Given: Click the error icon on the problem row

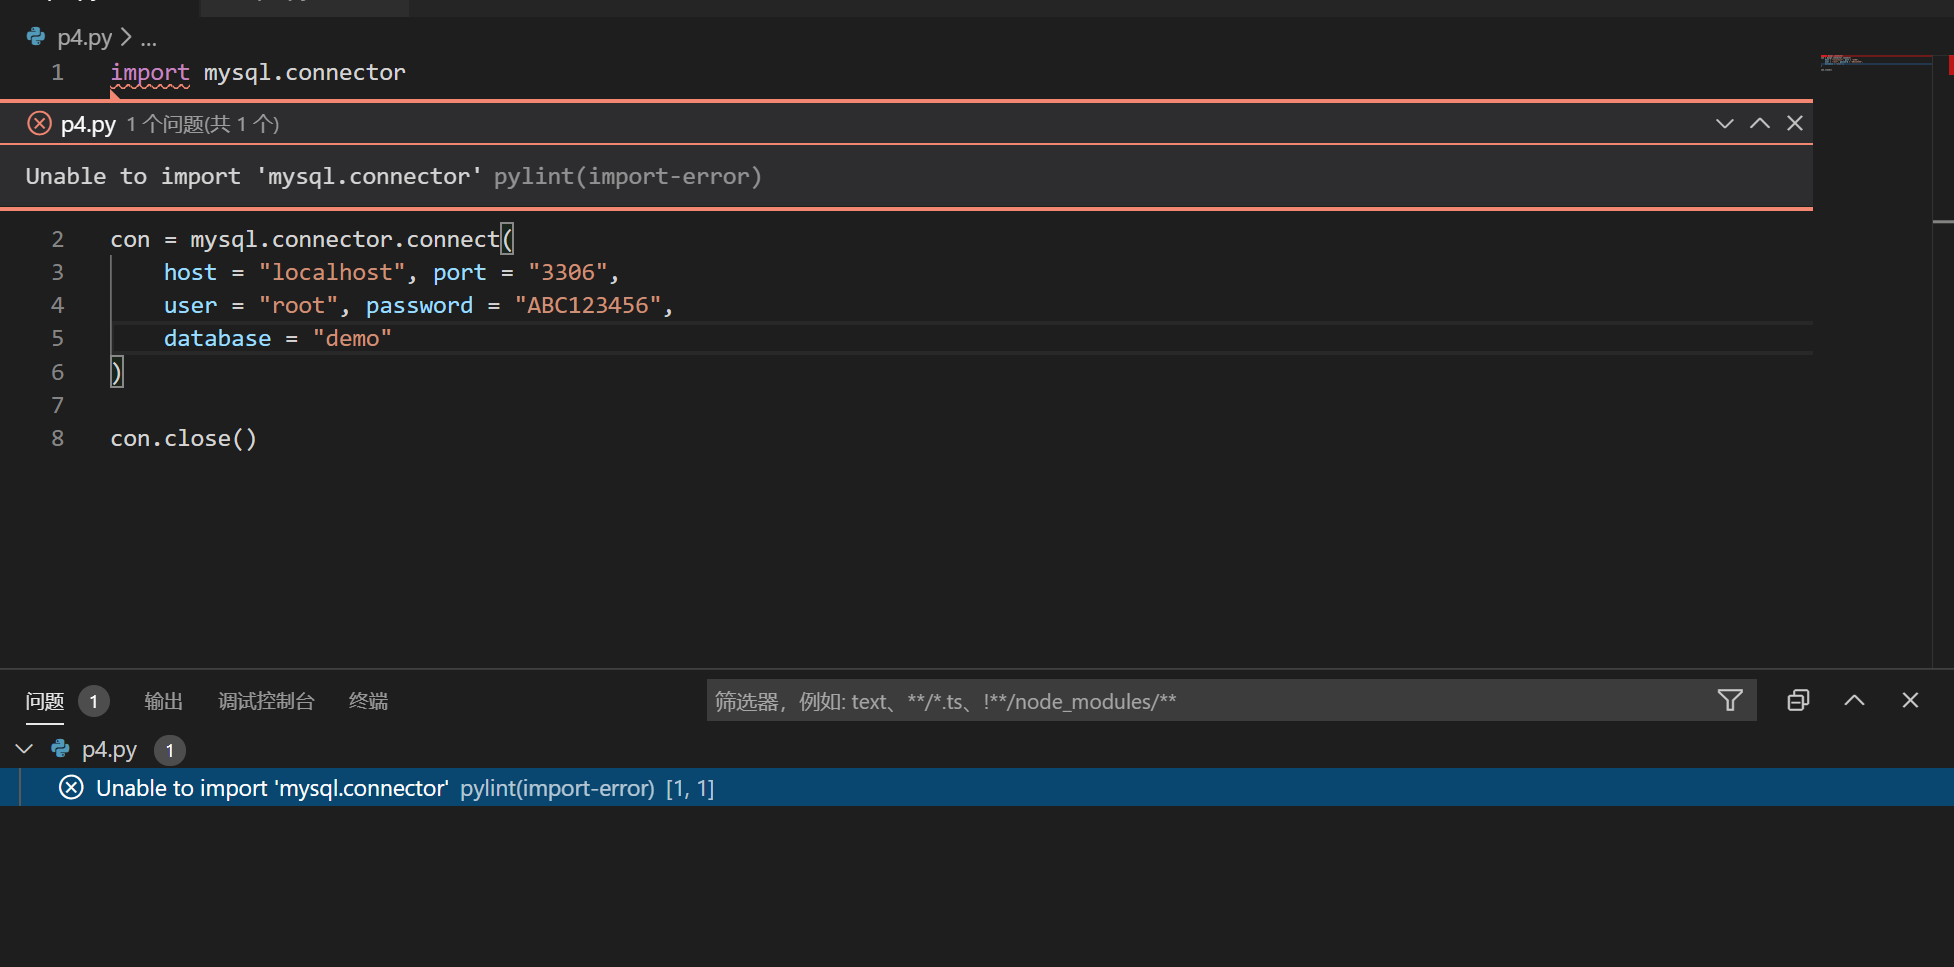Looking at the screenshot, I should tap(71, 788).
